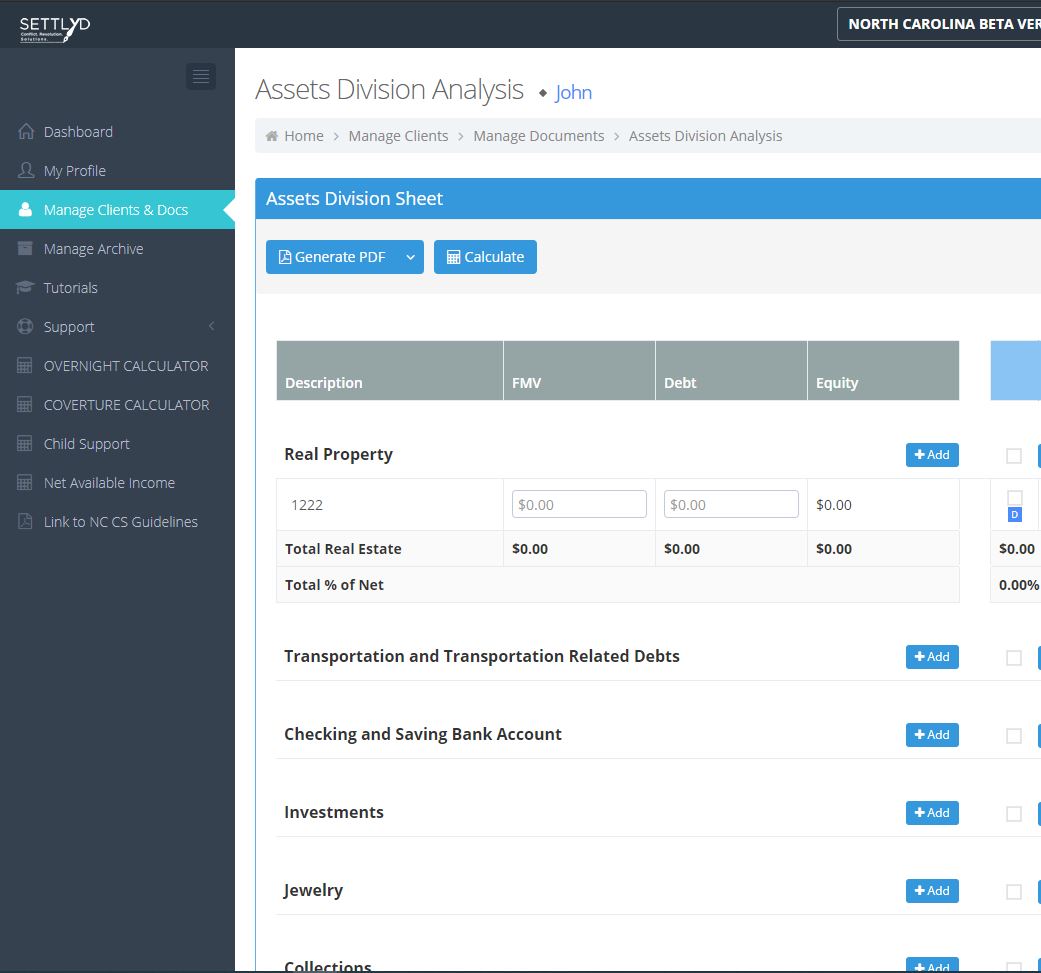The height and width of the screenshot is (973, 1041).
Task: Click the Manage Archive box icon
Action: coord(26,249)
